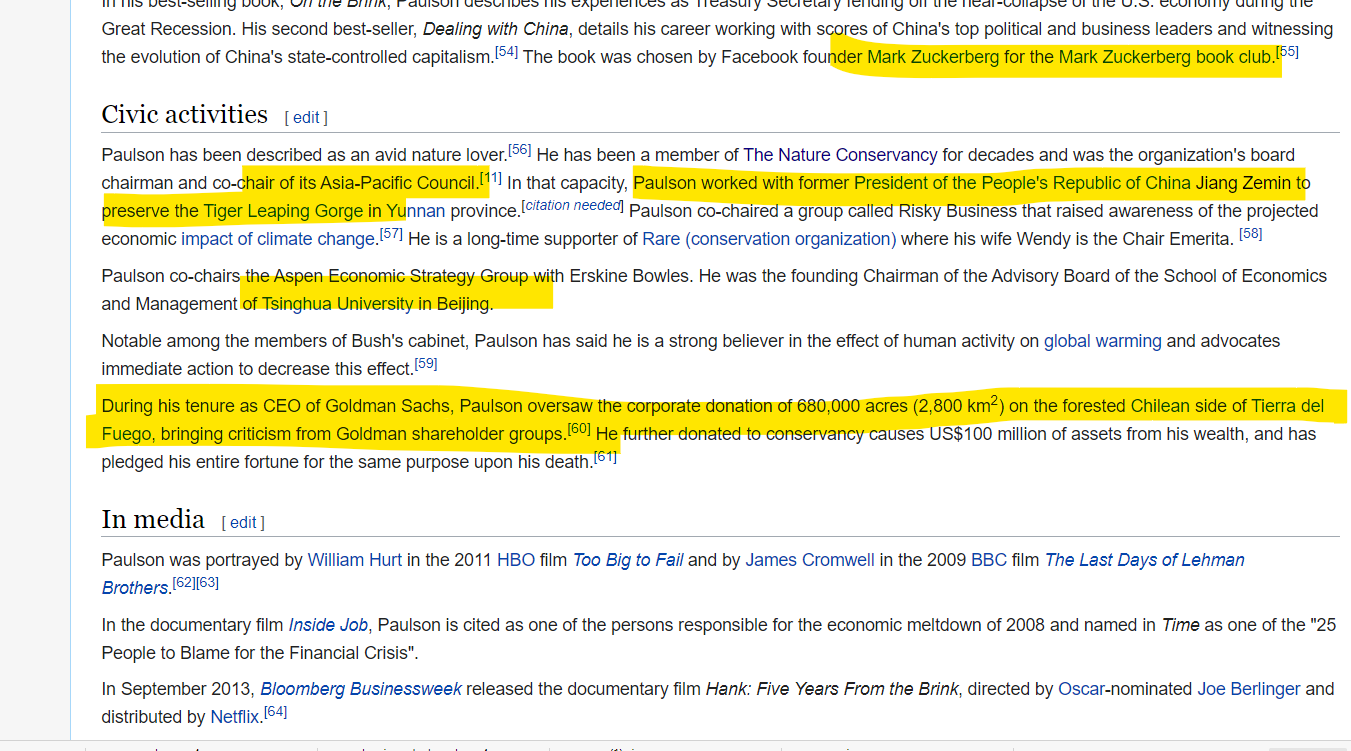The width and height of the screenshot is (1351, 751).
Task: Open The Last Days of Lehman Brothers link
Action: click(1145, 560)
